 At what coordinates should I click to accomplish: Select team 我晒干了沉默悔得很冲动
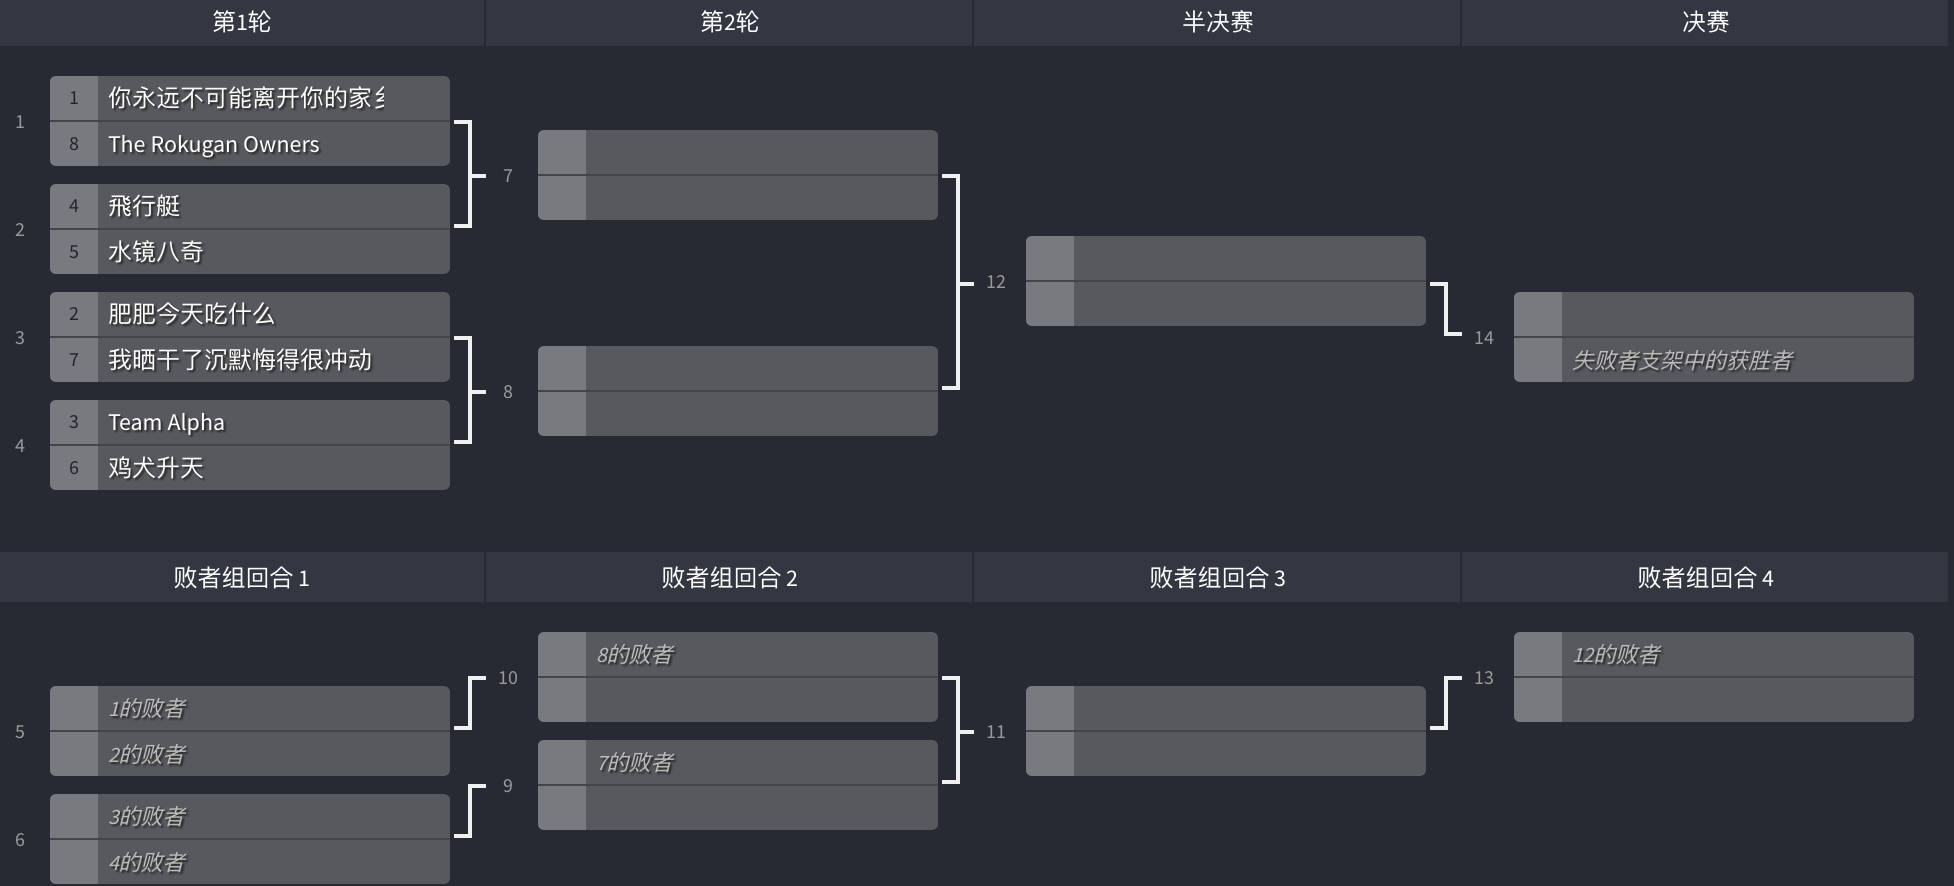point(239,360)
